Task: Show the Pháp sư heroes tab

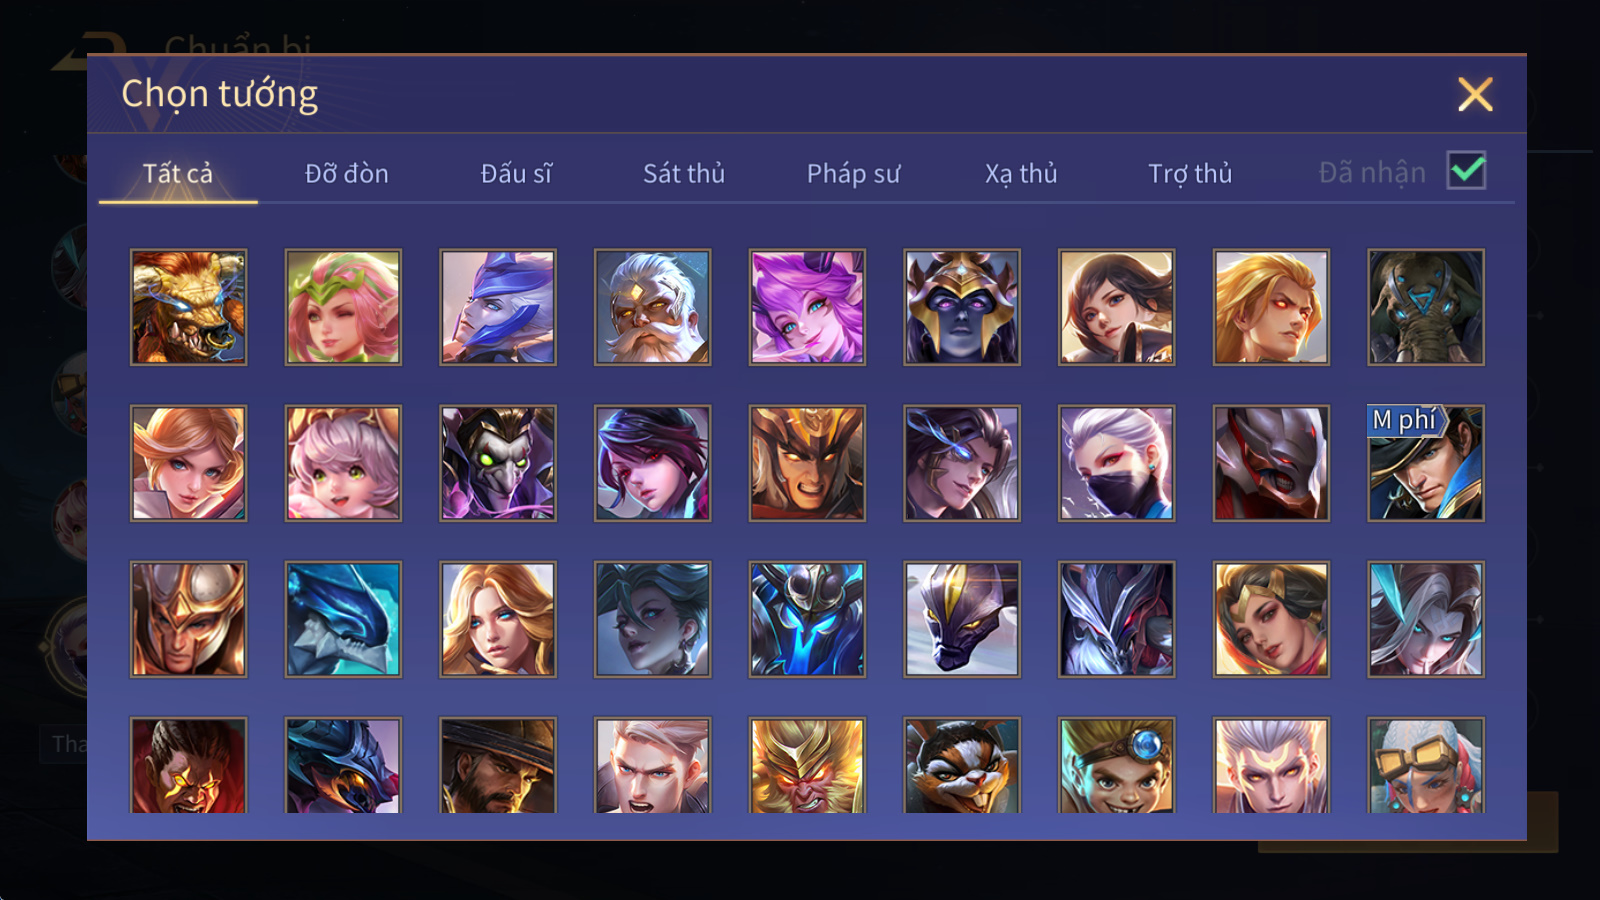Action: pyautogui.click(x=853, y=174)
